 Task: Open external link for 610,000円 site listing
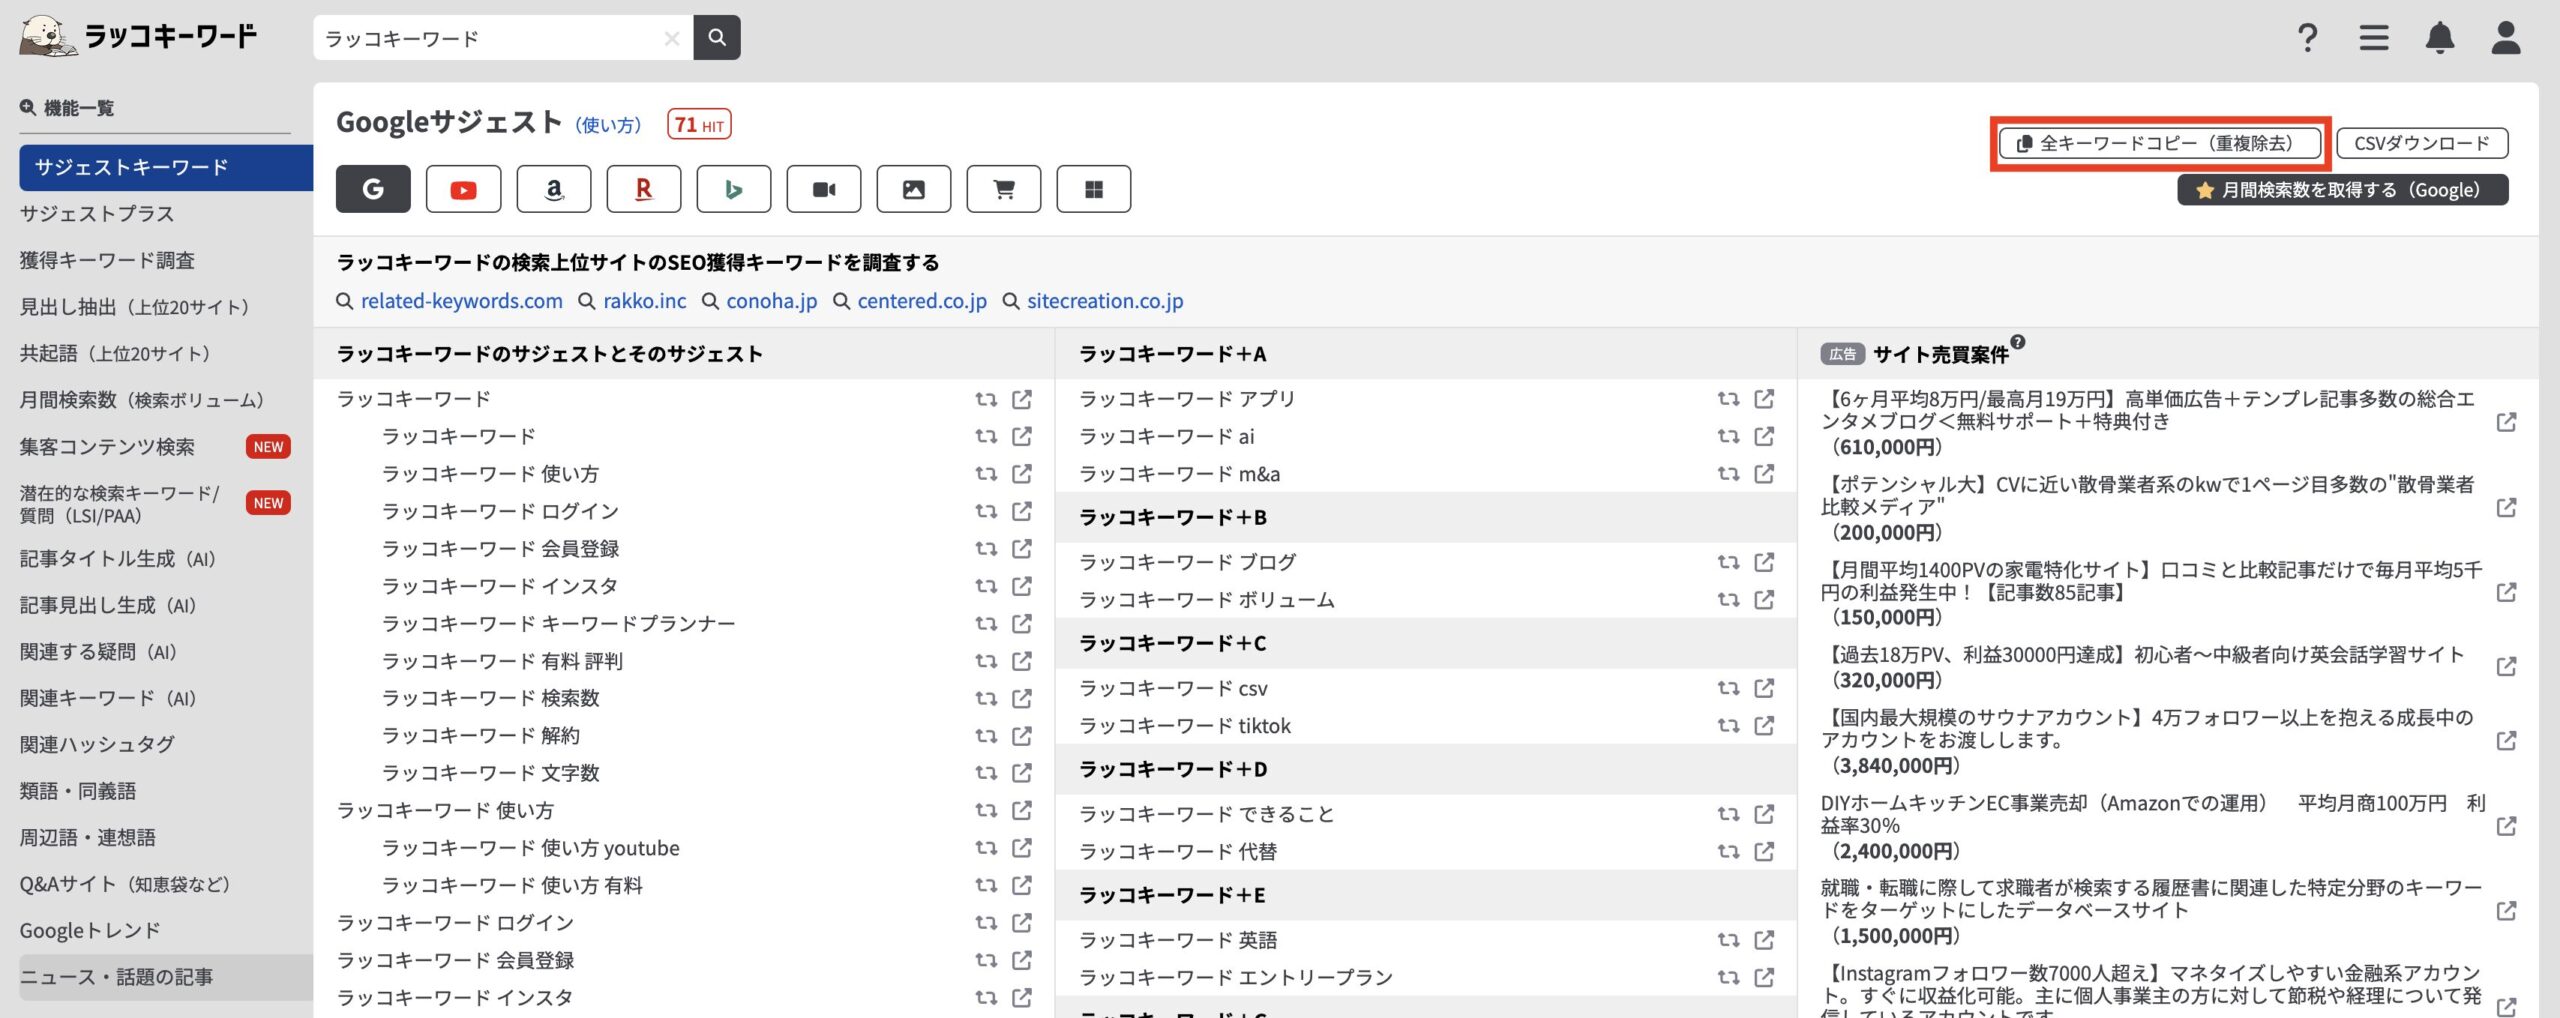pyautogui.click(x=2506, y=422)
